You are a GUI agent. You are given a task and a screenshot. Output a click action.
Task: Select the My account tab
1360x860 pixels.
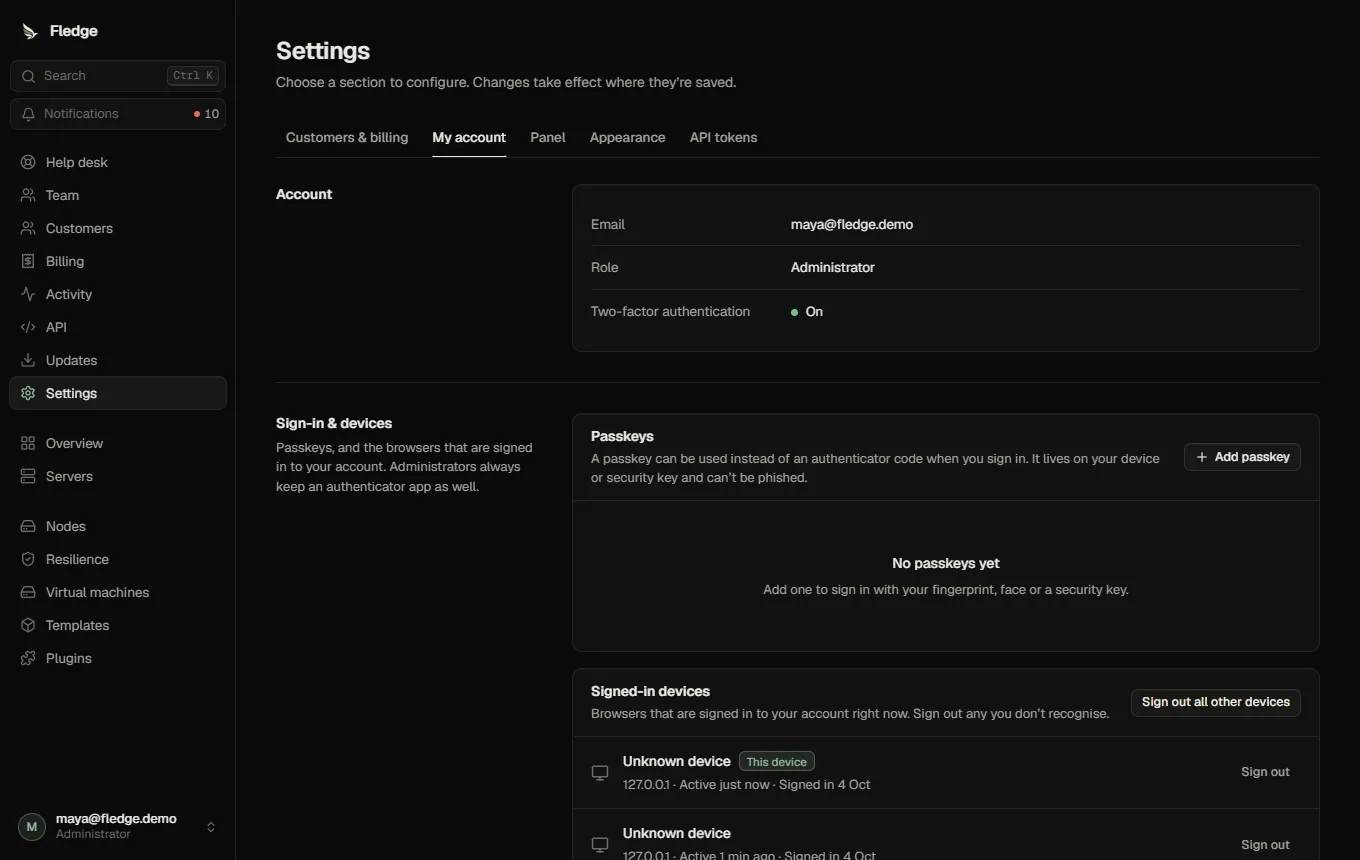pyautogui.click(x=469, y=137)
